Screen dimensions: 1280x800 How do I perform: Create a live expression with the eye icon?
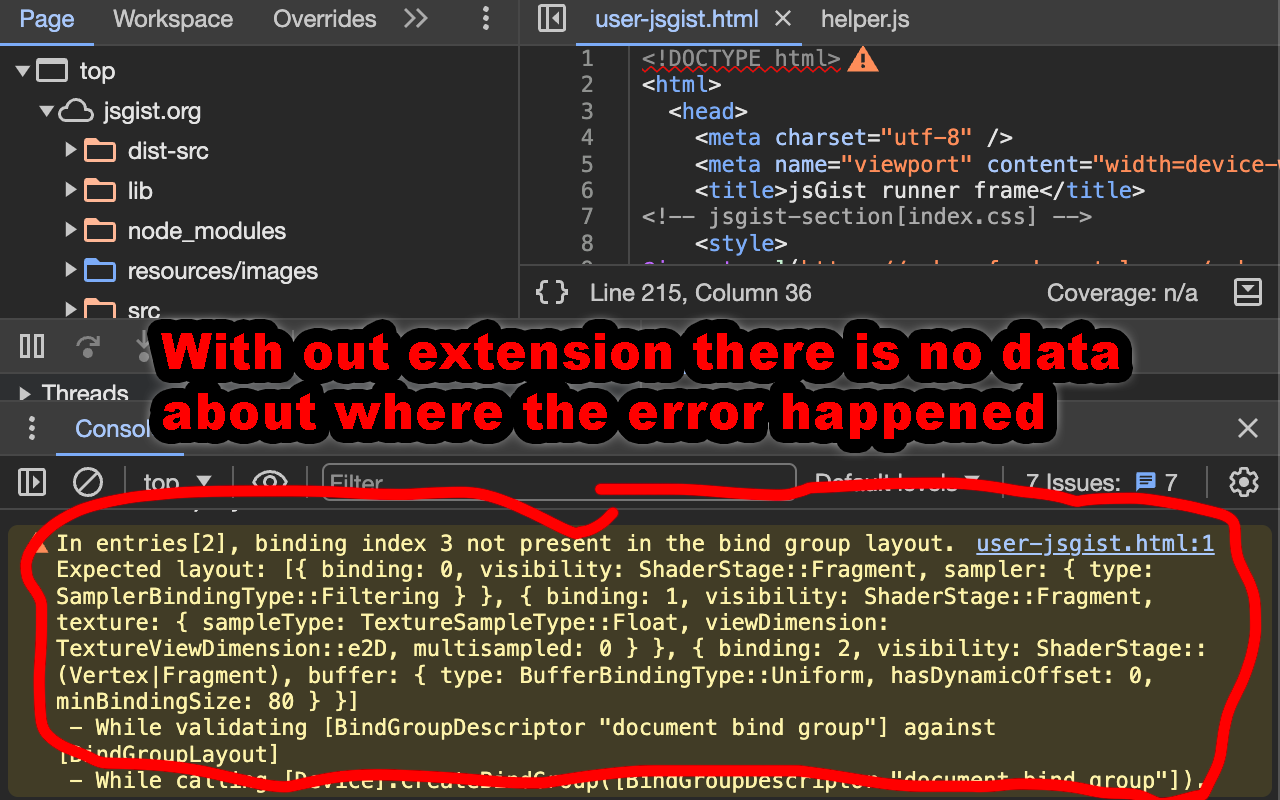pyautogui.click(x=270, y=481)
